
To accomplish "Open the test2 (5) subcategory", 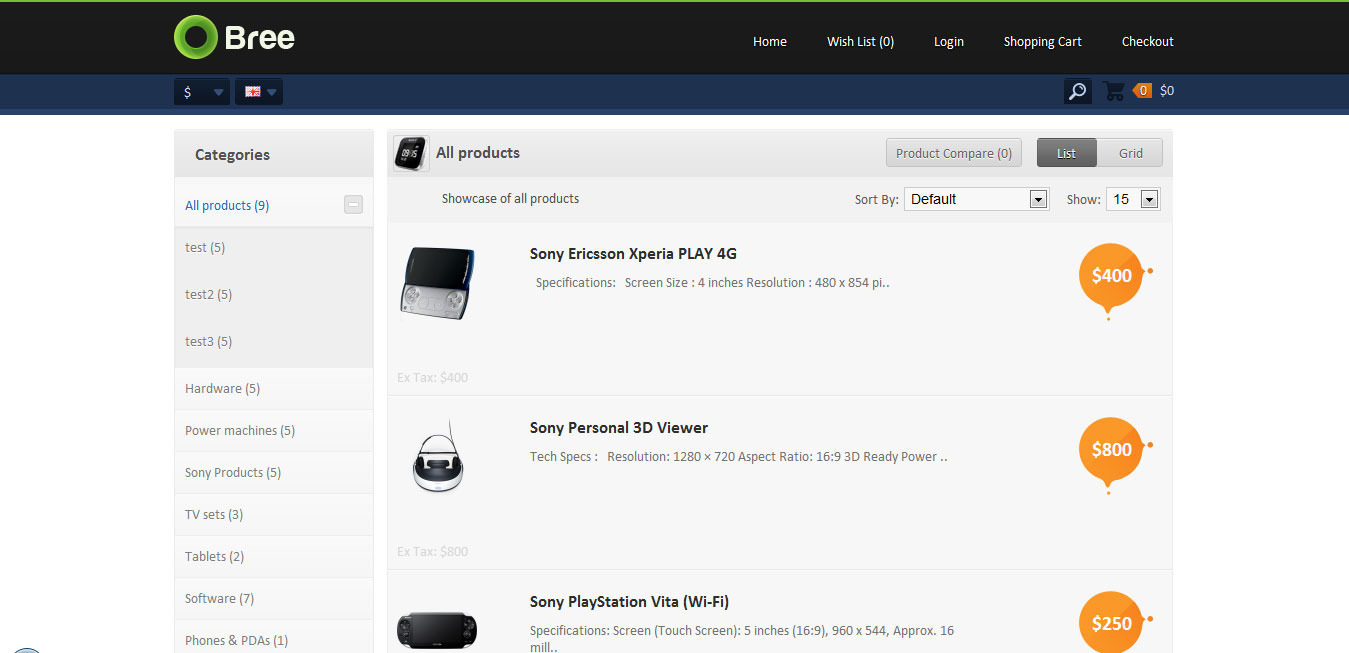I will click(x=208, y=295).
